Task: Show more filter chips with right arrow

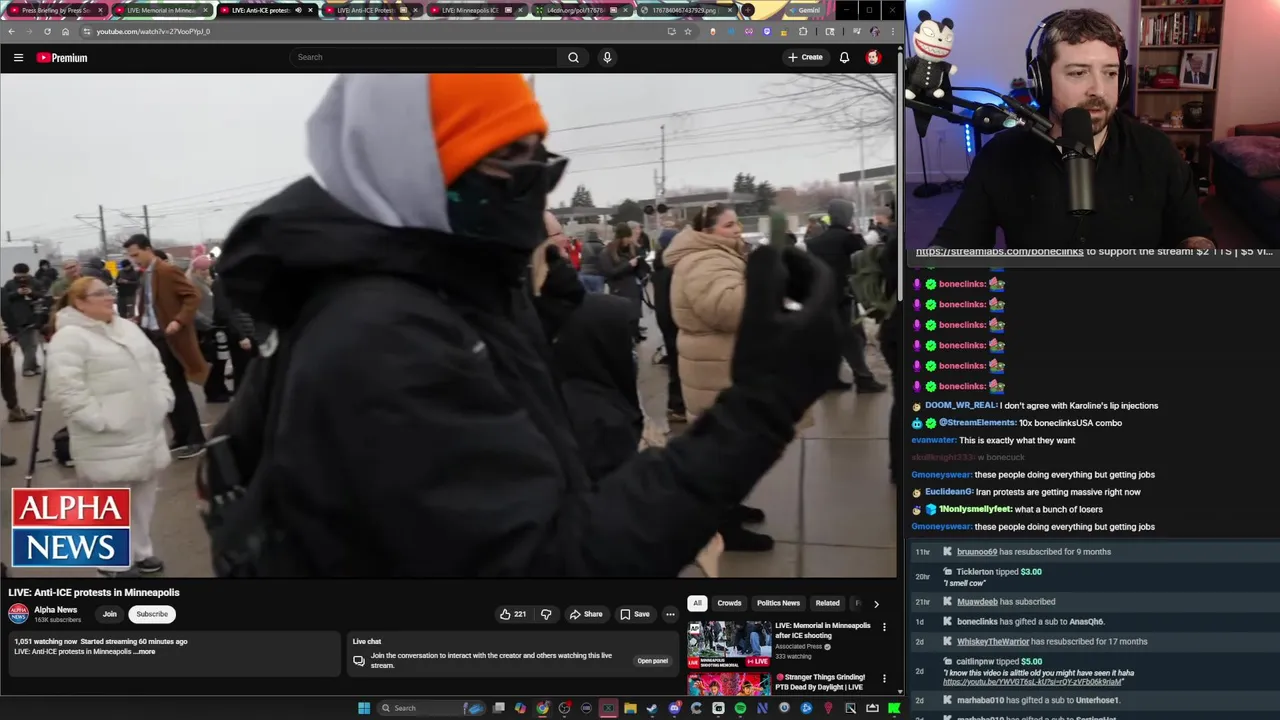Action: (x=876, y=603)
